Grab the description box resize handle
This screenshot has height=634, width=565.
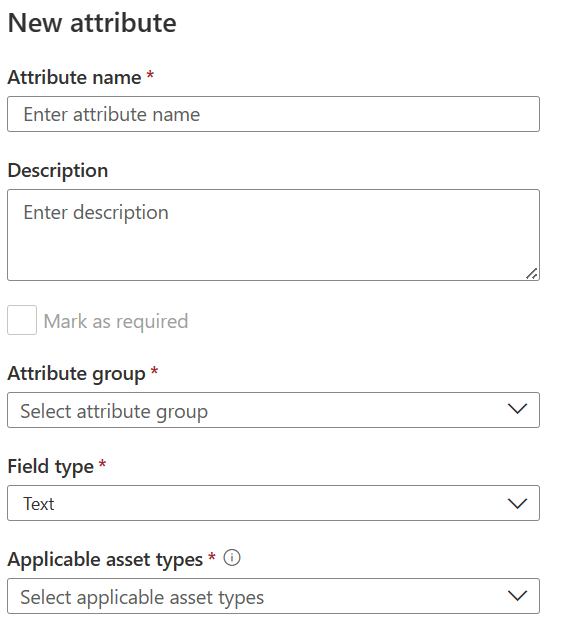(x=532, y=274)
